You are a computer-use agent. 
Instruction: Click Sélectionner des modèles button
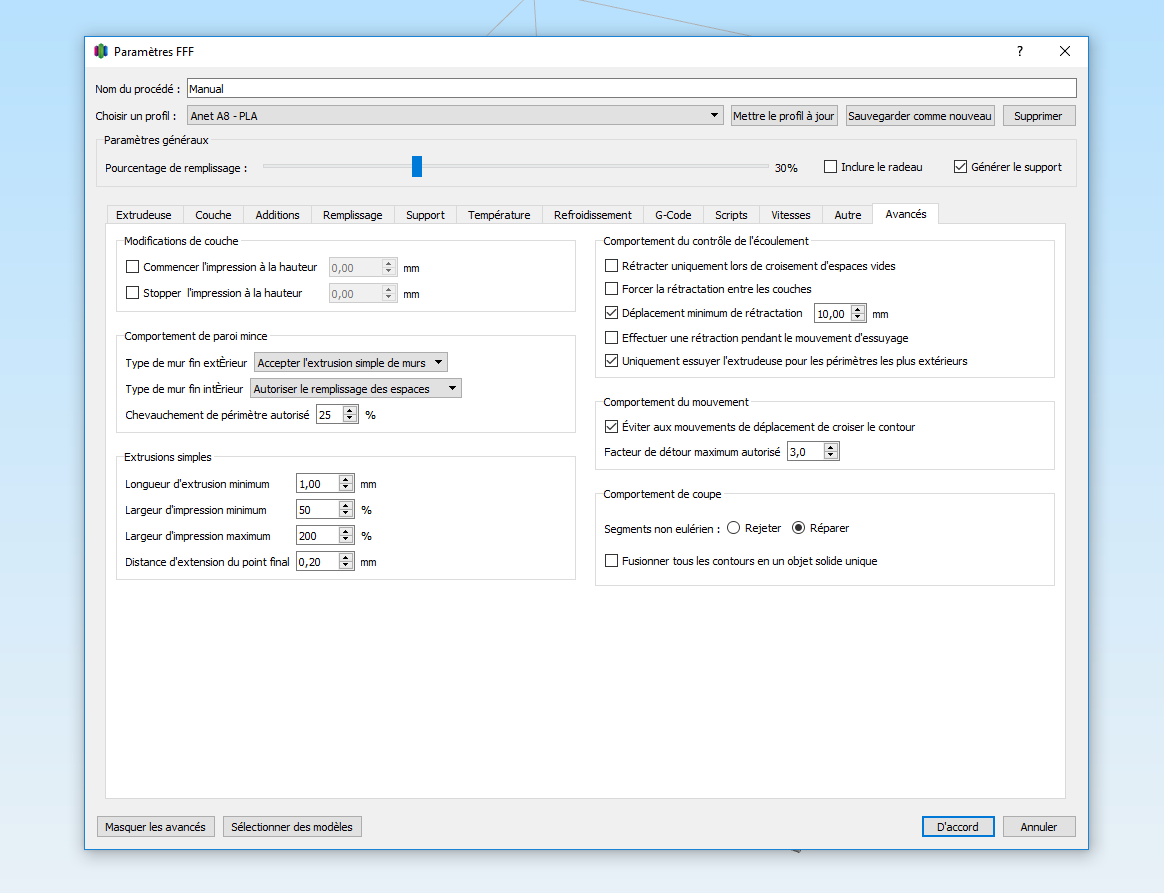point(292,826)
